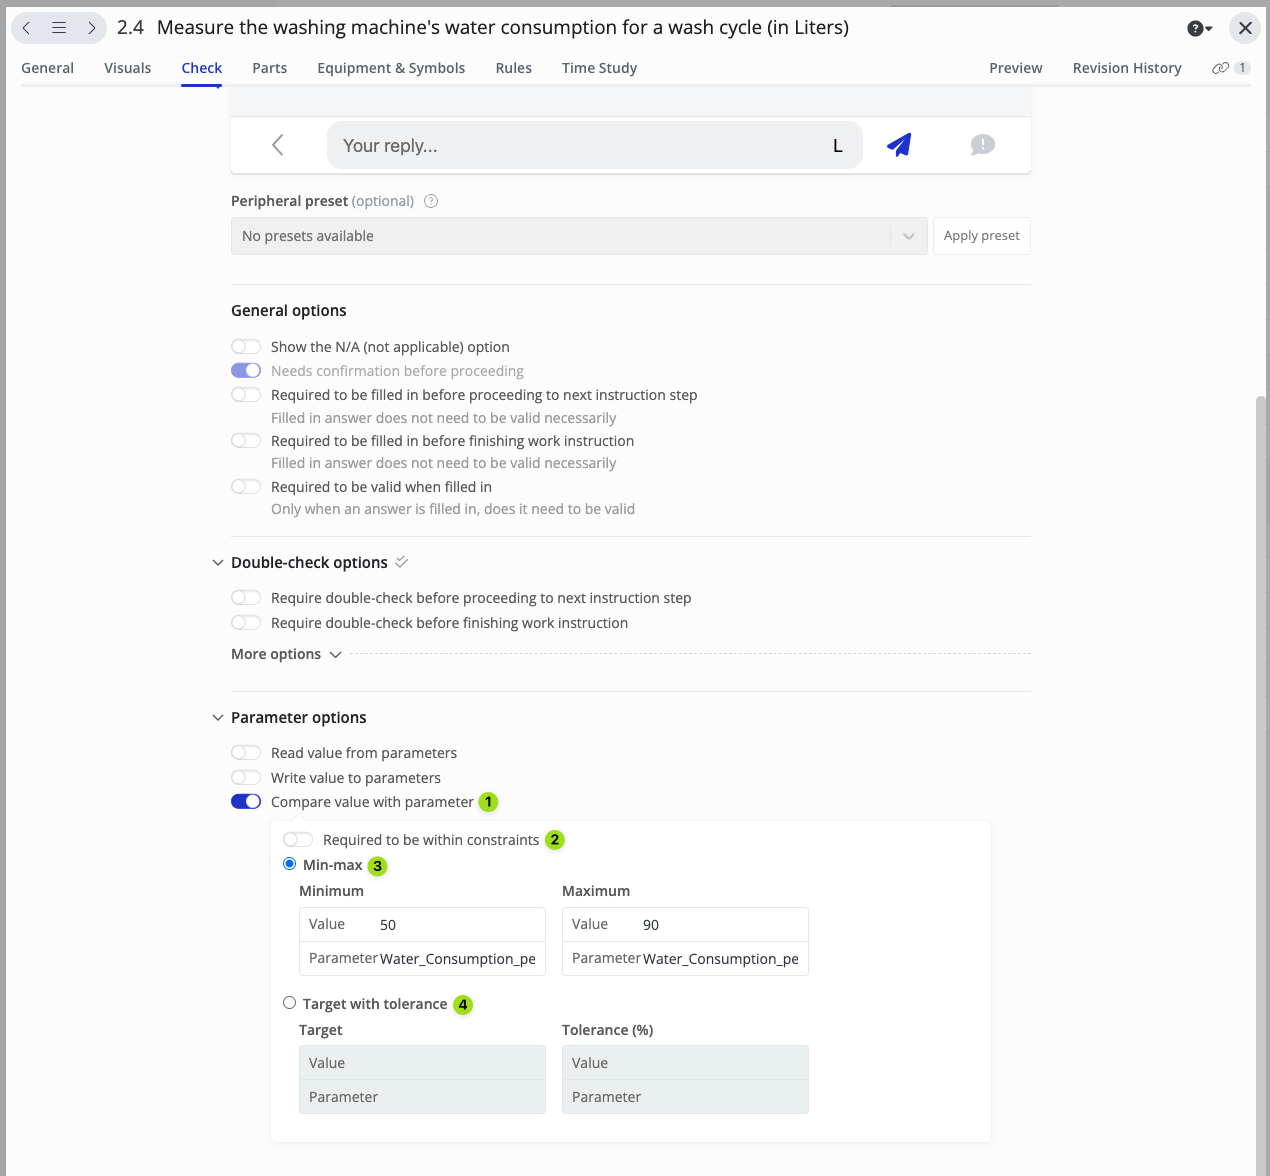
Task: Collapse the Parameter options section
Action: click(x=218, y=718)
